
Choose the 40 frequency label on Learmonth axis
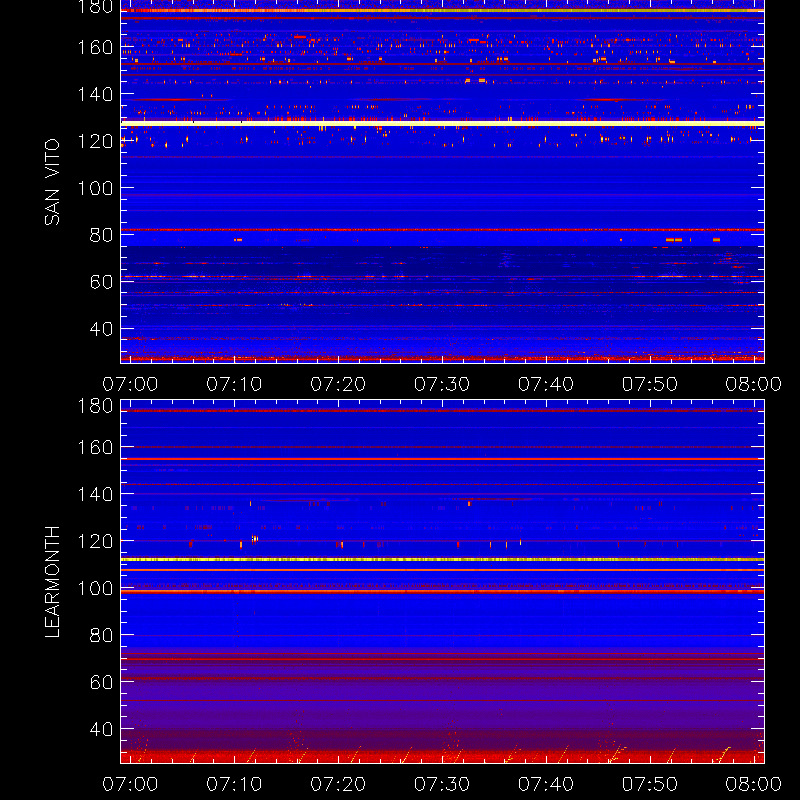click(x=101, y=729)
